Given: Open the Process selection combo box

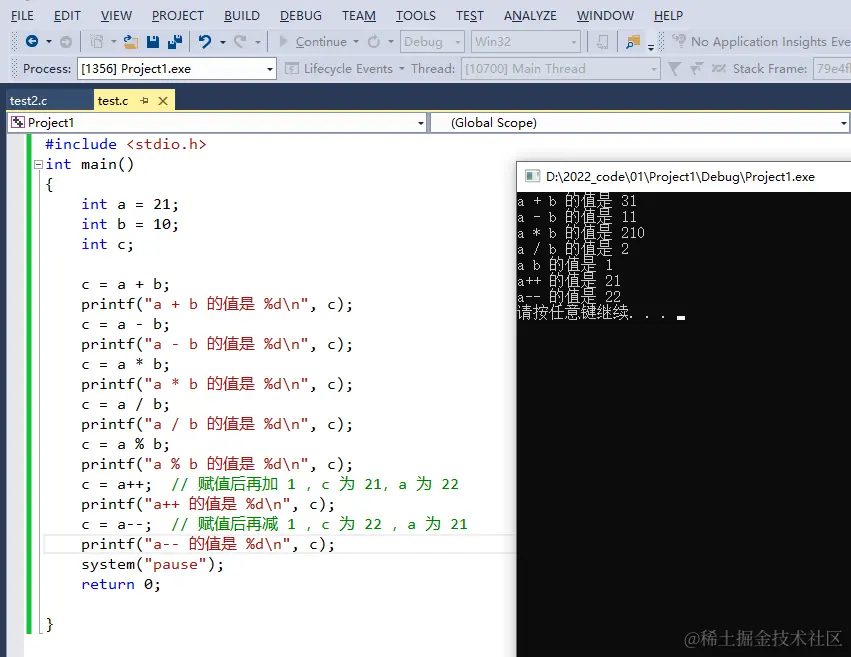Looking at the screenshot, I should (177, 69).
